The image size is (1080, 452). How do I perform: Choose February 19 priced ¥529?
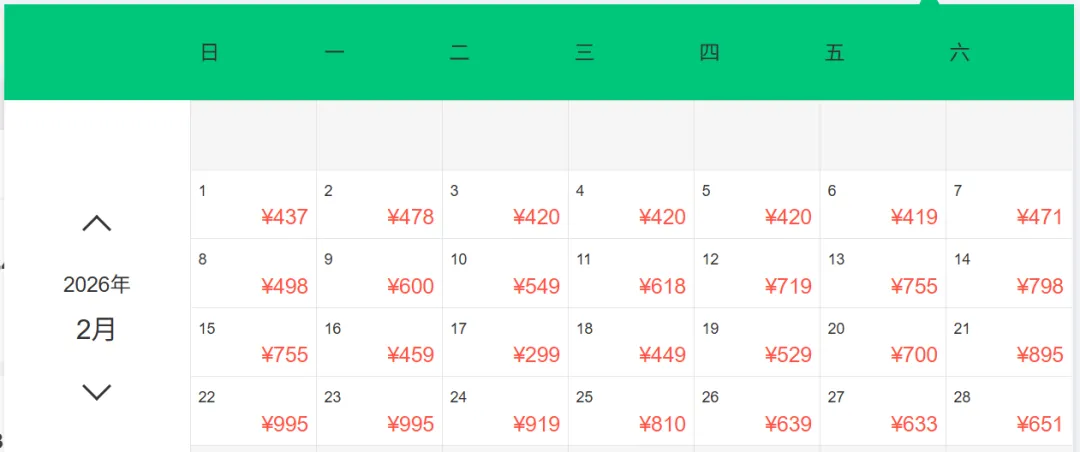point(757,343)
